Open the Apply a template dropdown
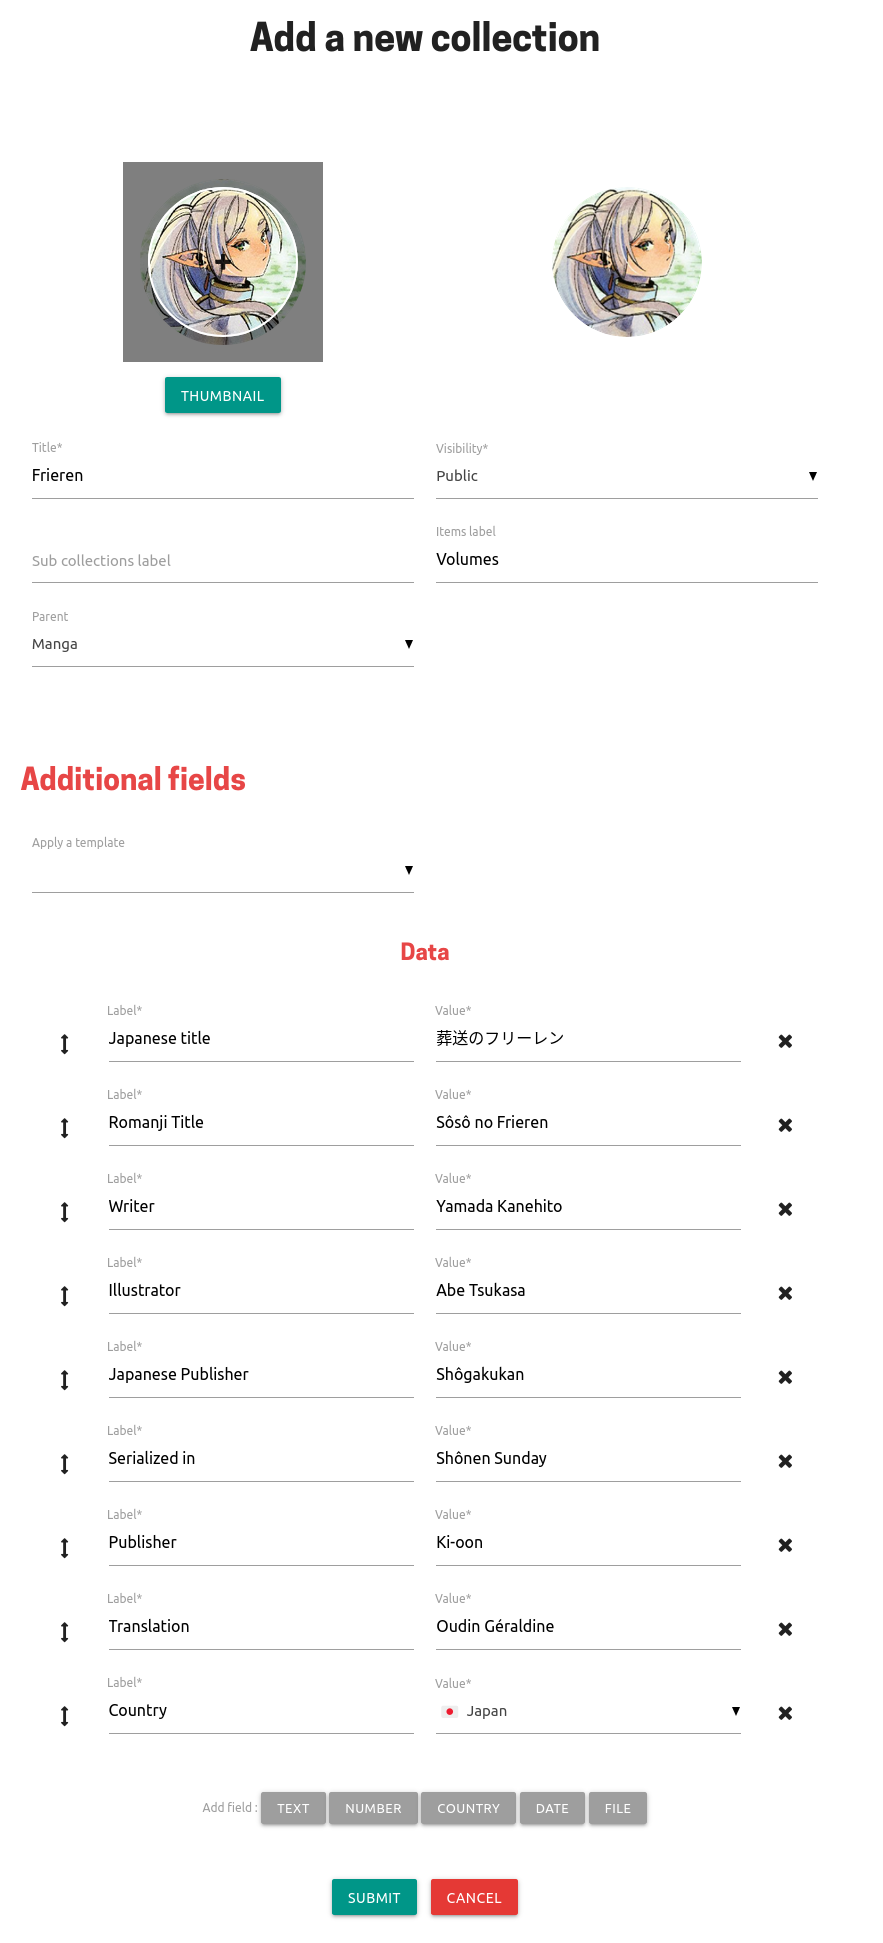This screenshot has width=883, height=1943. 223,870
